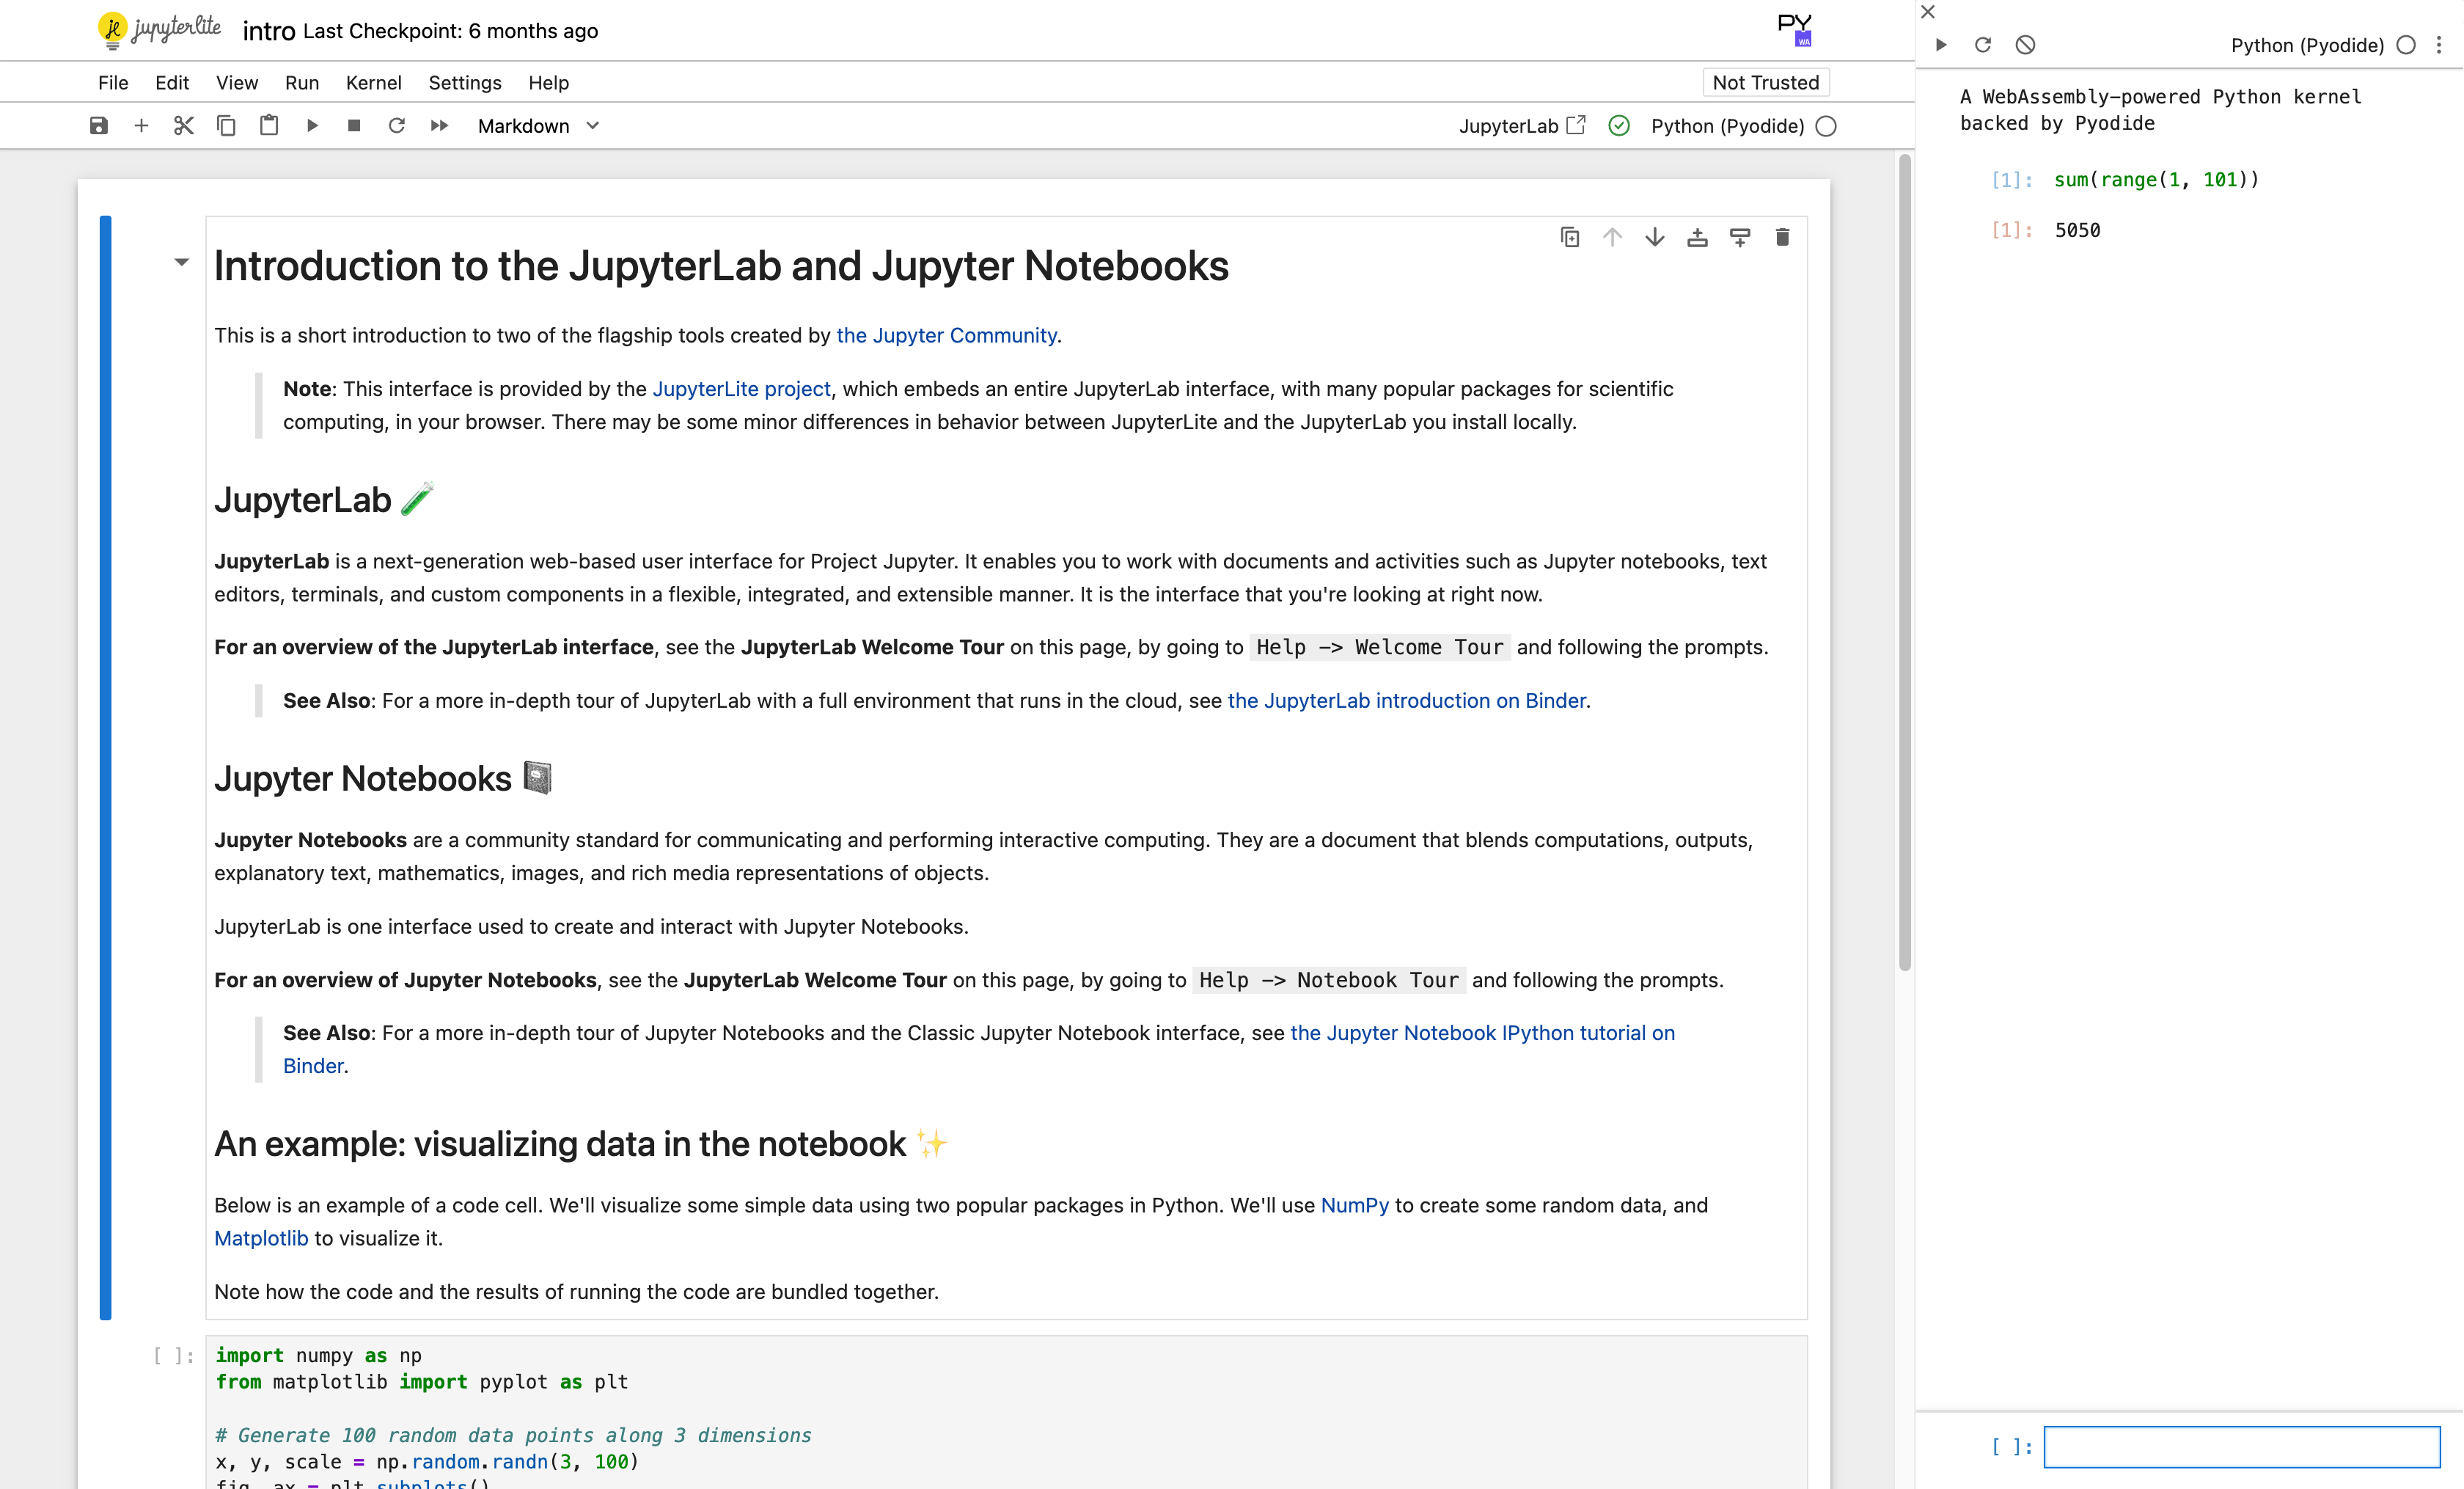
Task: Open JupyterLab introduction on Binder link
Action: (1406, 701)
